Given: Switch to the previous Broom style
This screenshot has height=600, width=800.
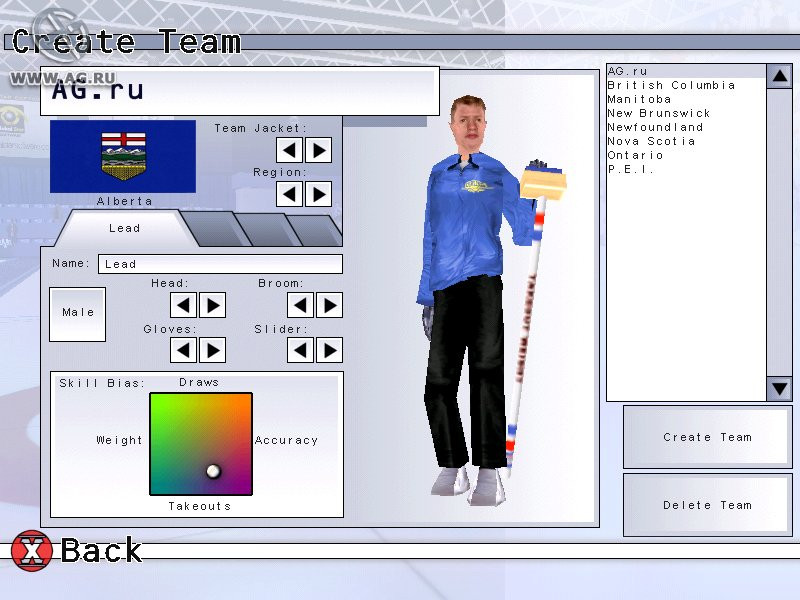Looking at the screenshot, I should [301, 305].
